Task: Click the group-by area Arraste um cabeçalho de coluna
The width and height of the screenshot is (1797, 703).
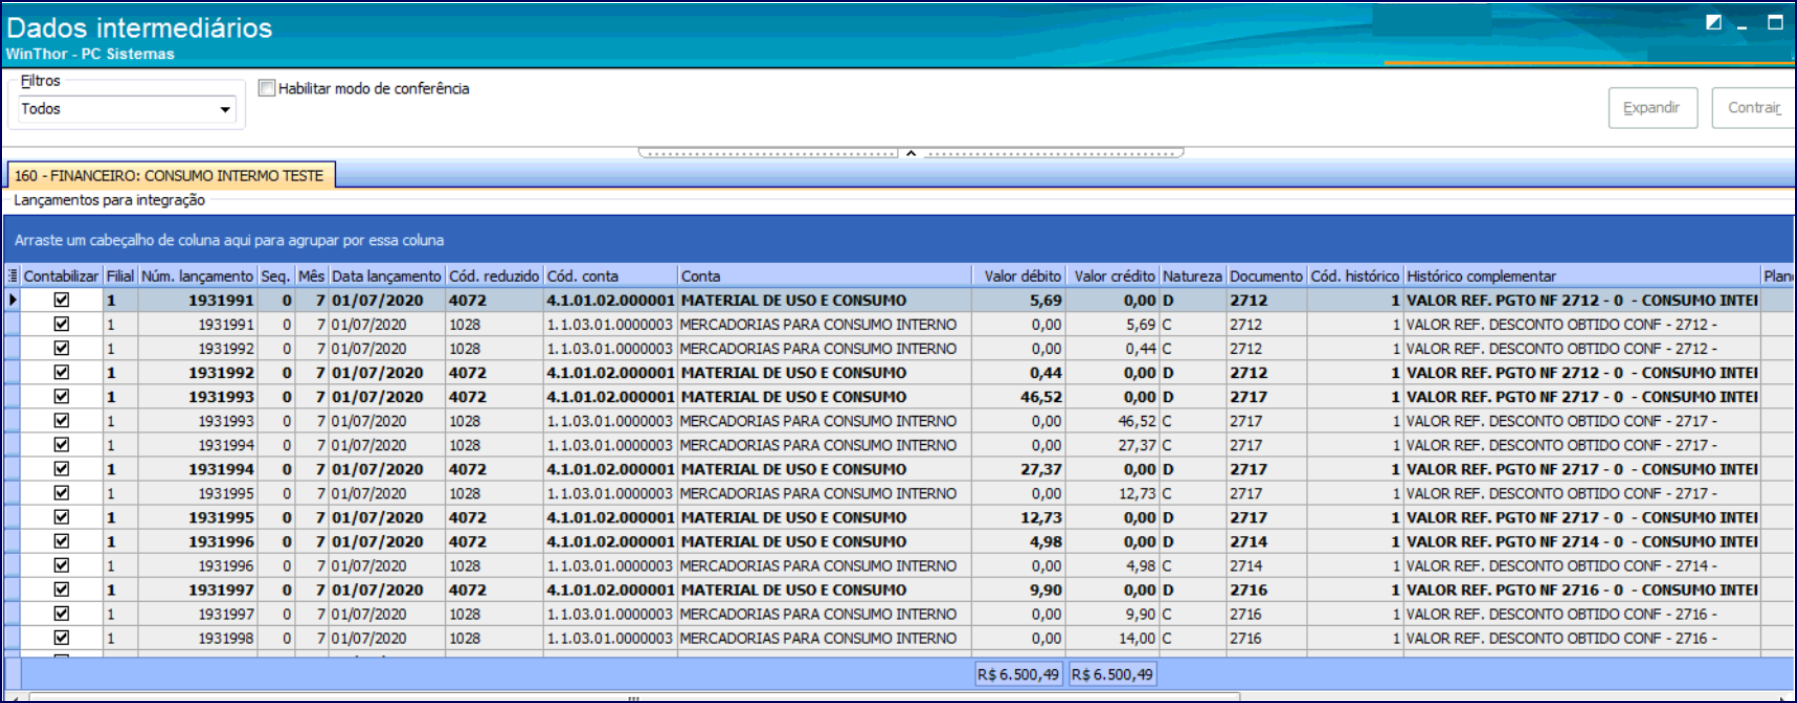Action: pyautogui.click(x=229, y=240)
